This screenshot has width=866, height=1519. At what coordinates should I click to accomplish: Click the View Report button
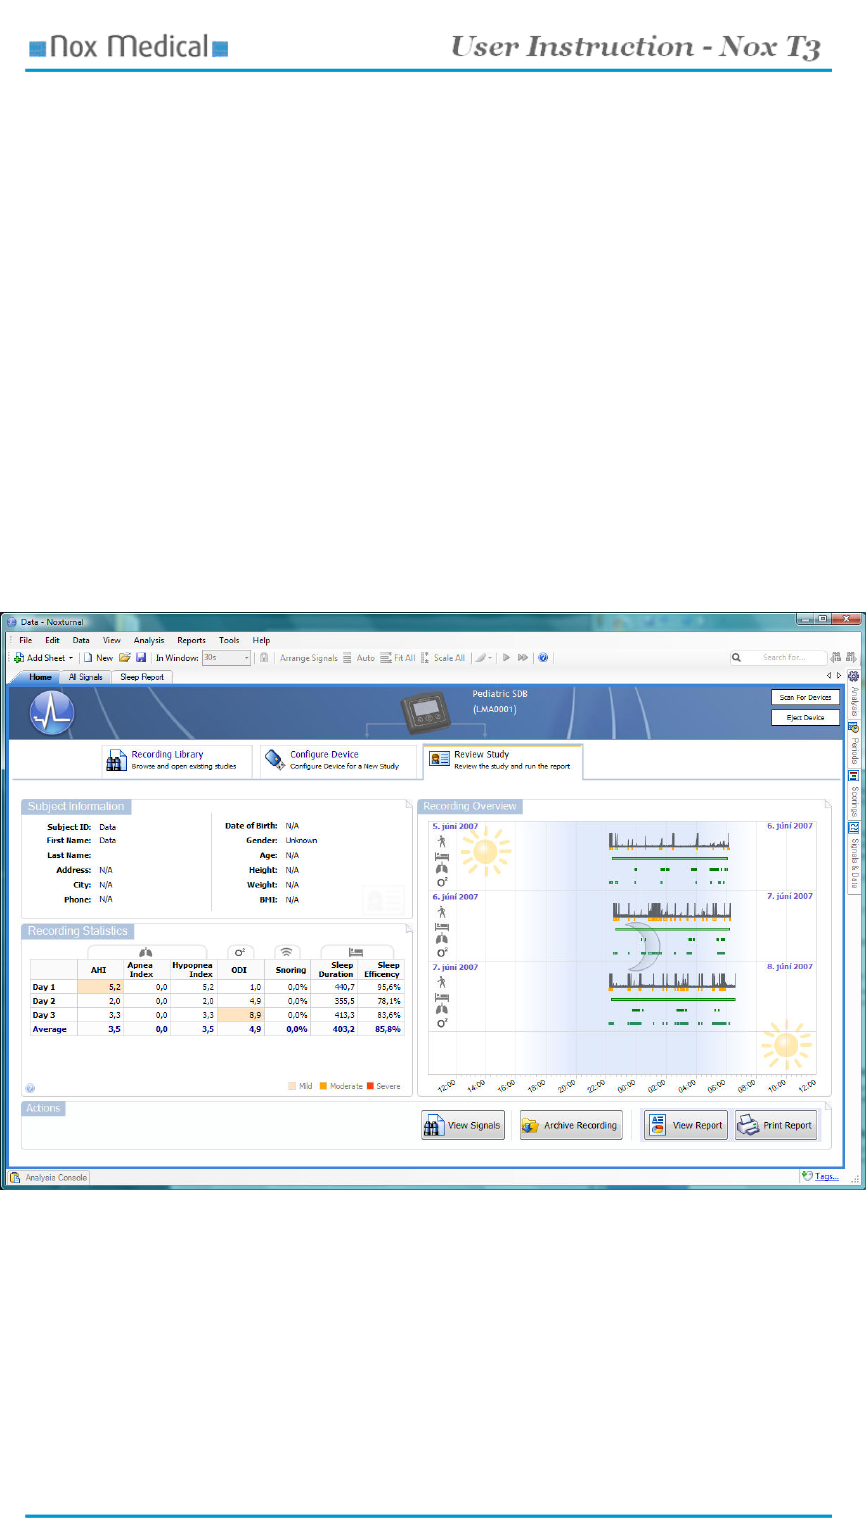click(685, 1125)
